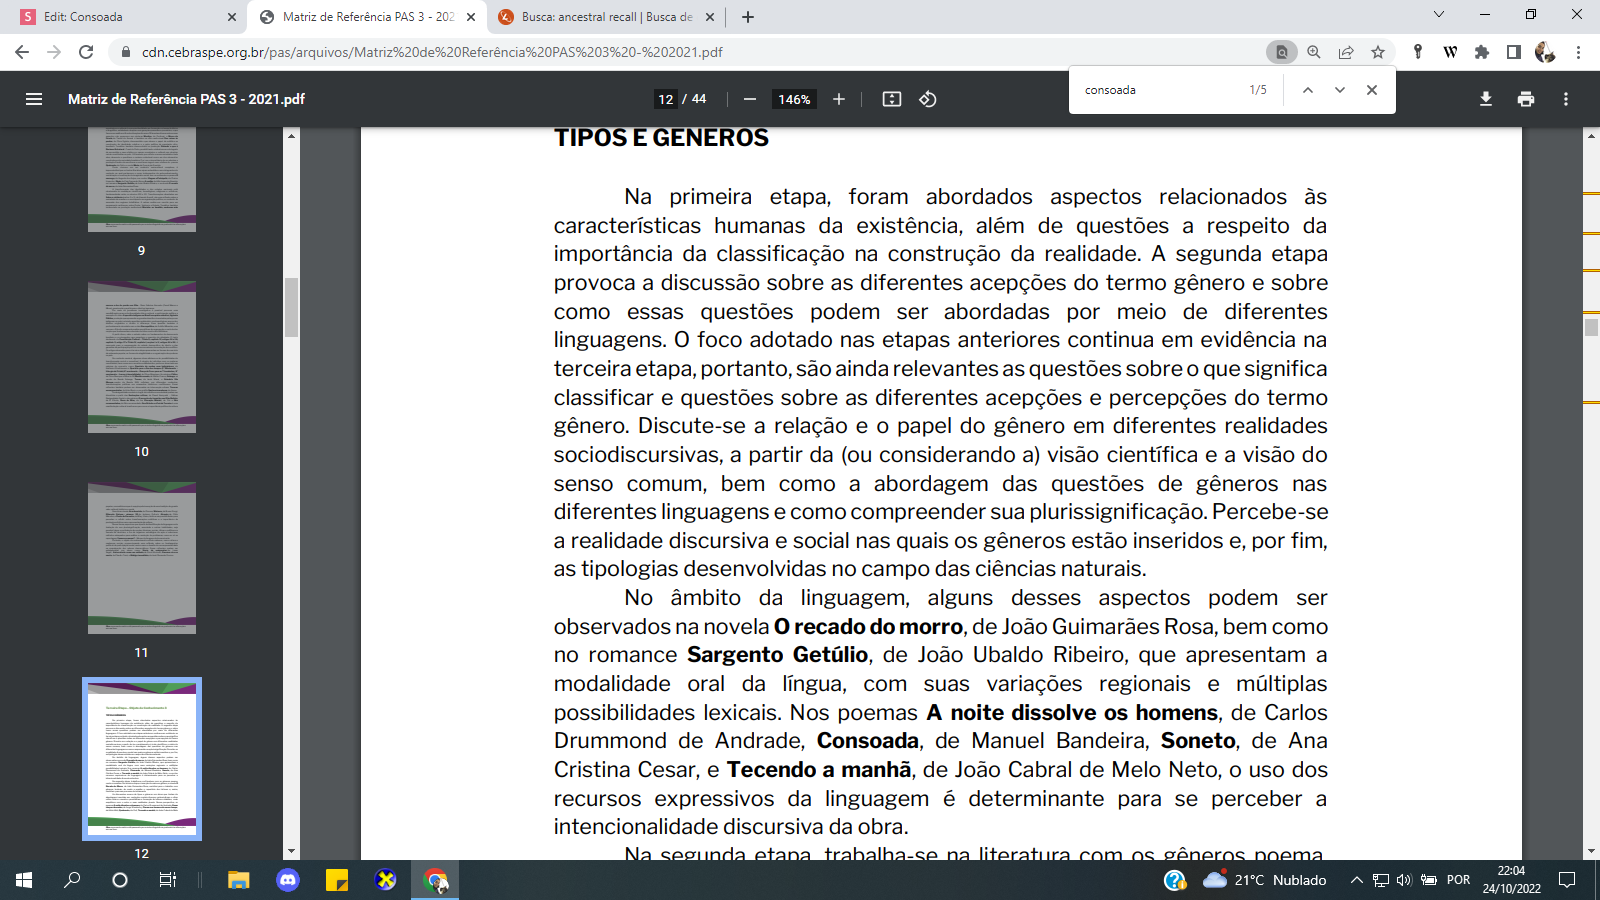Toggle the PDF sidebar menu icon
The image size is (1600, 900).
[x=34, y=99]
